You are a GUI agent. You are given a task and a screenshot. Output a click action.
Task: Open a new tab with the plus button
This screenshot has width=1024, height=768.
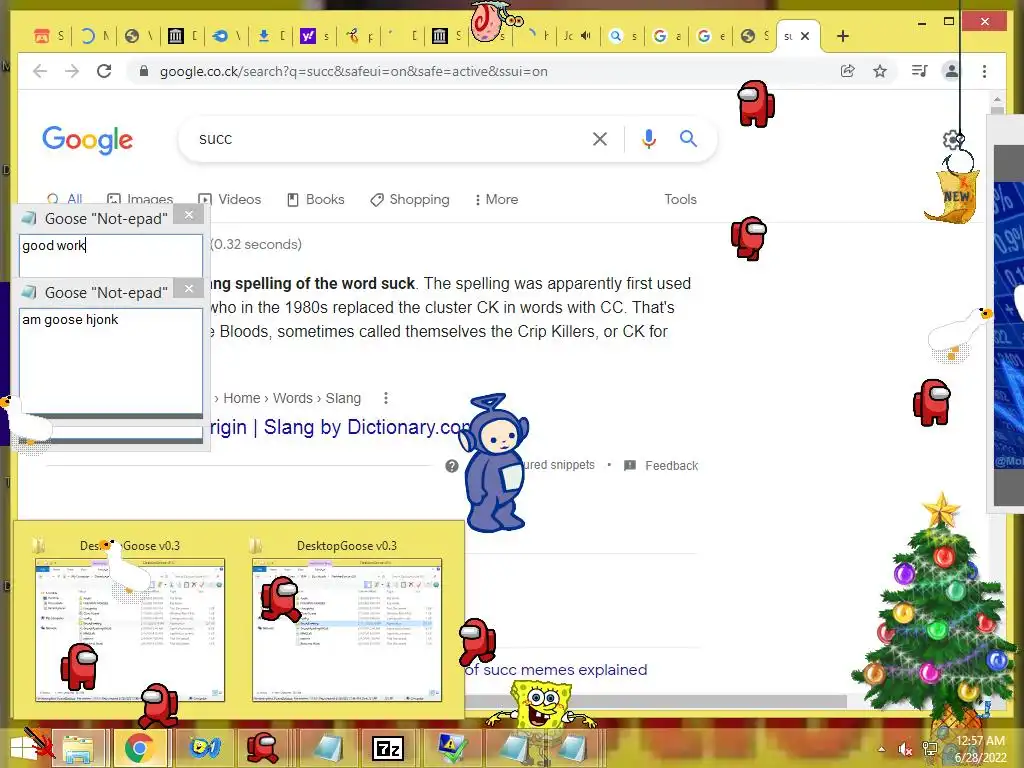[x=842, y=36]
